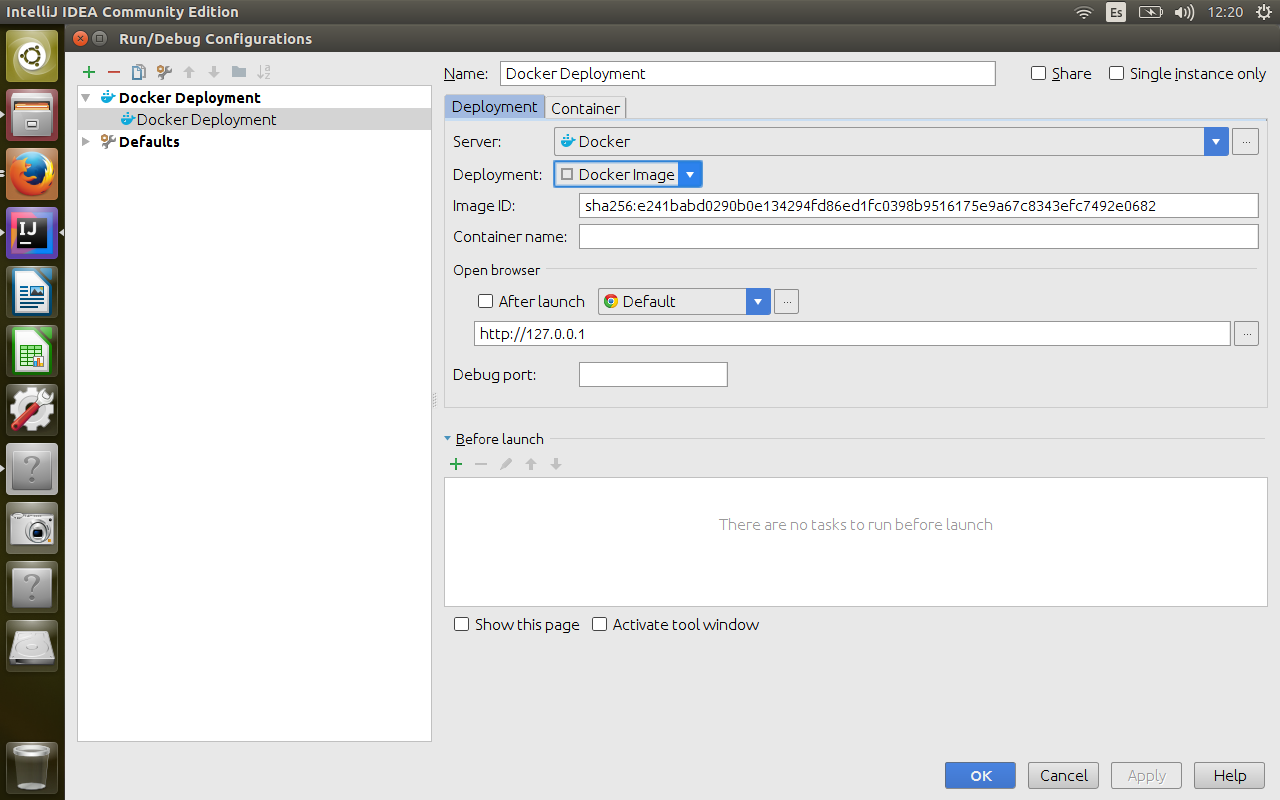Open System Settings from dock

[x=32, y=410]
